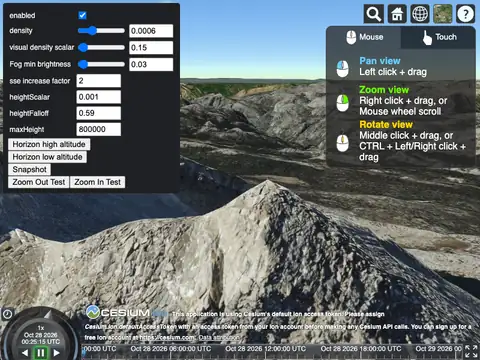Open the geocoder search icon
This screenshot has width=480, height=360.
click(x=374, y=14)
